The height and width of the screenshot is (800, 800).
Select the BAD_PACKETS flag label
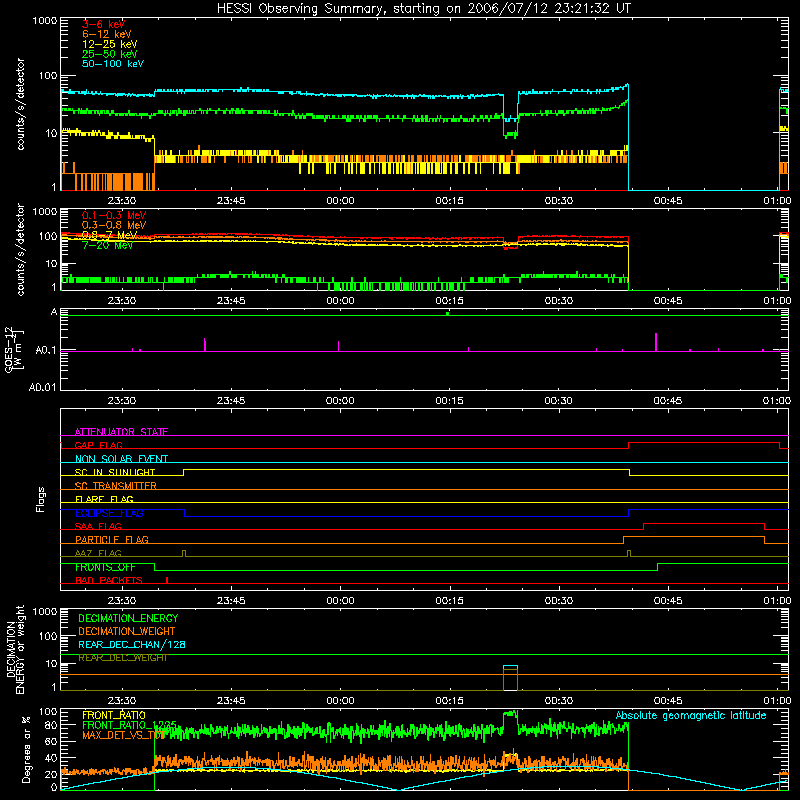109,581
